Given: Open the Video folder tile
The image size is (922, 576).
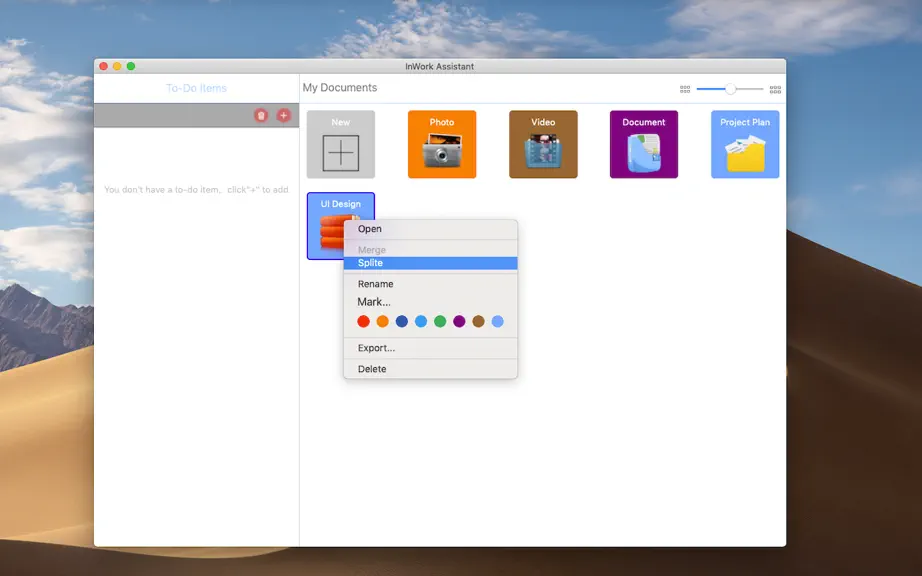Looking at the screenshot, I should [543, 144].
